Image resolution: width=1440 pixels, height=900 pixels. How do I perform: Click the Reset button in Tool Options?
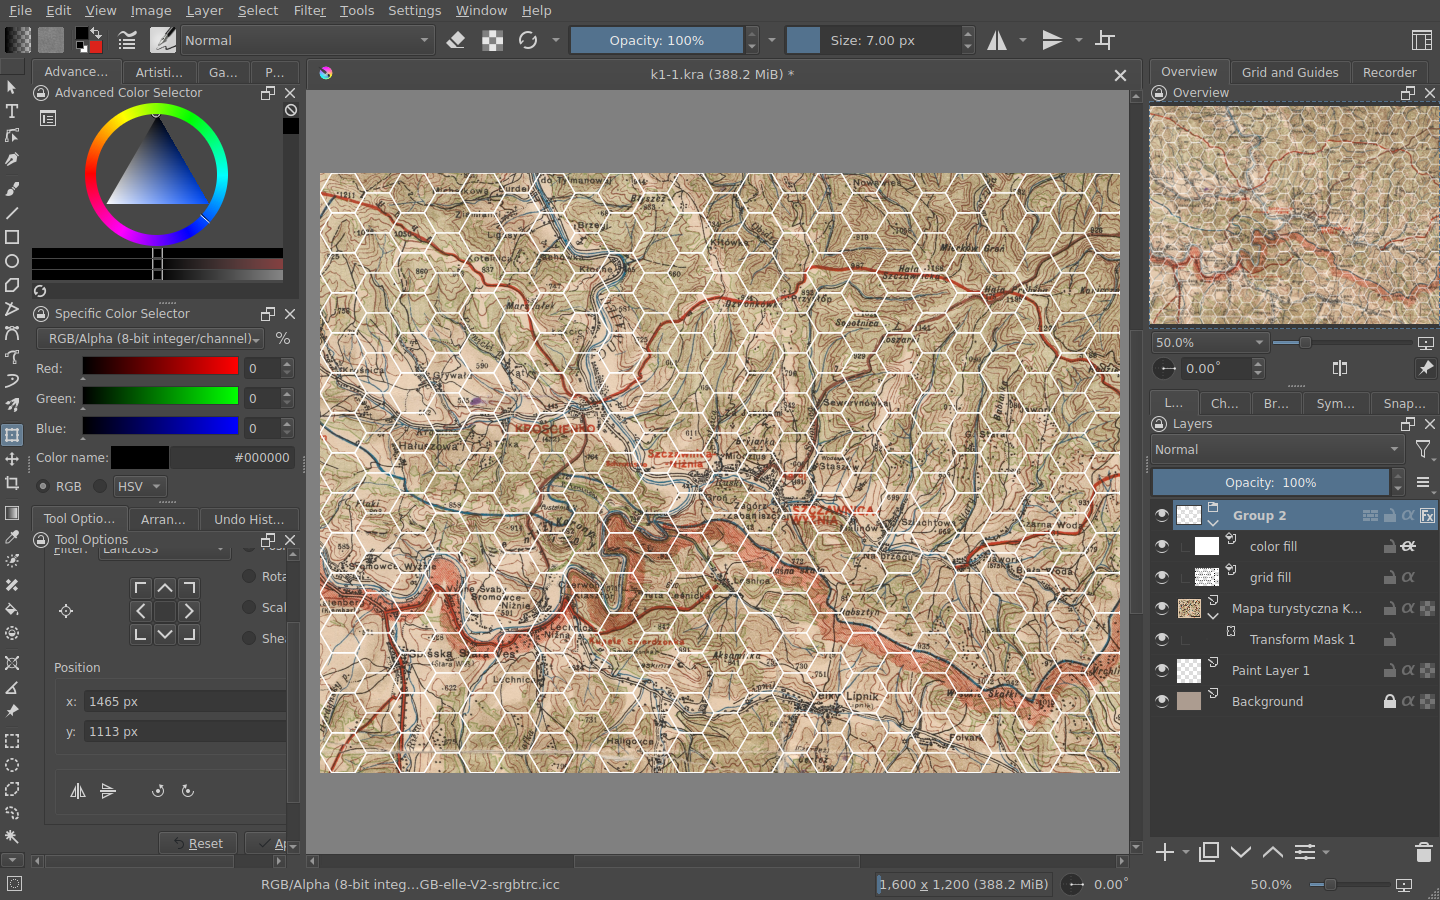click(198, 843)
